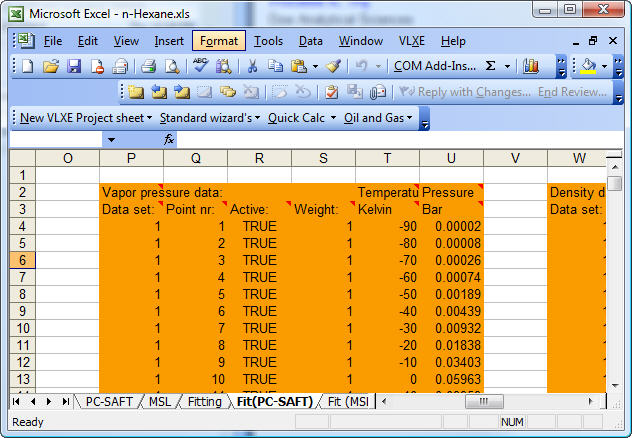The height and width of the screenshot is (438, 632).
Task: Print the current sheet
Action: [149, 66]
